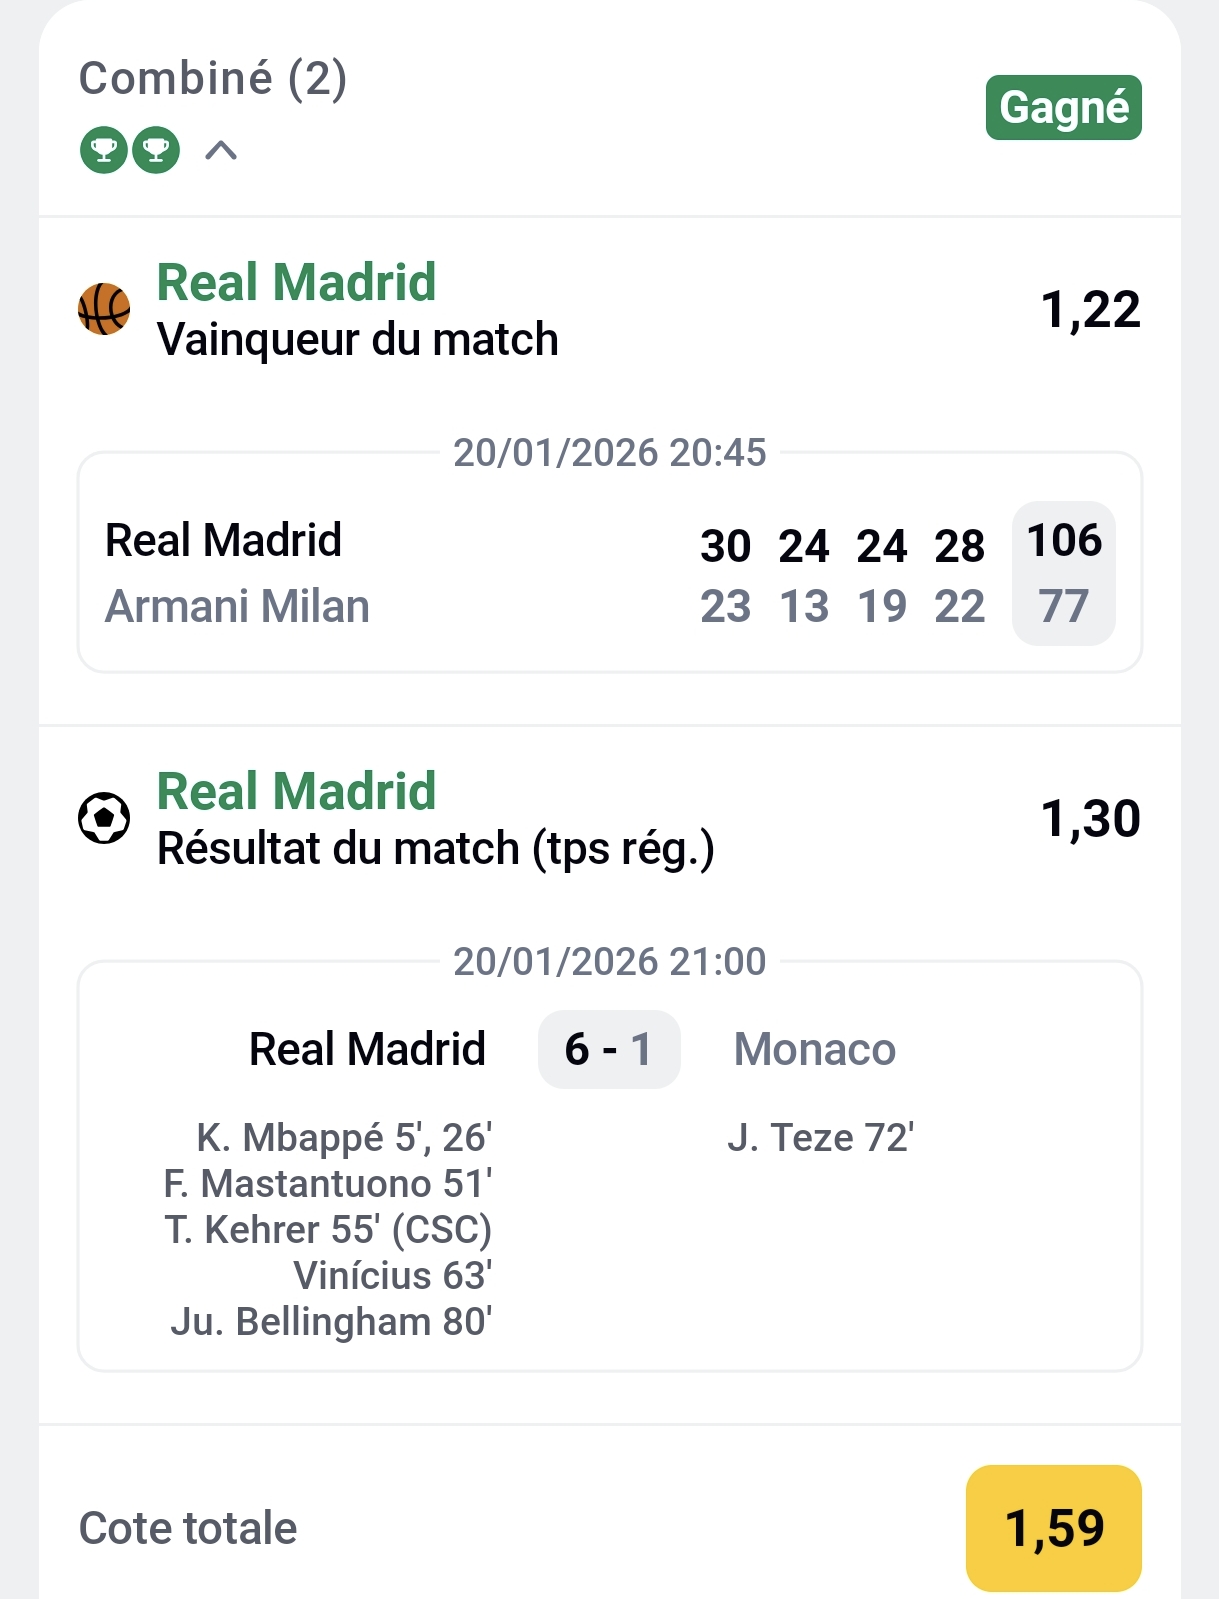This screenshot has width=1219, height=1599.
Task: Click the 20/01/2026 21:00 match date
Action: [x=609, y=961]
